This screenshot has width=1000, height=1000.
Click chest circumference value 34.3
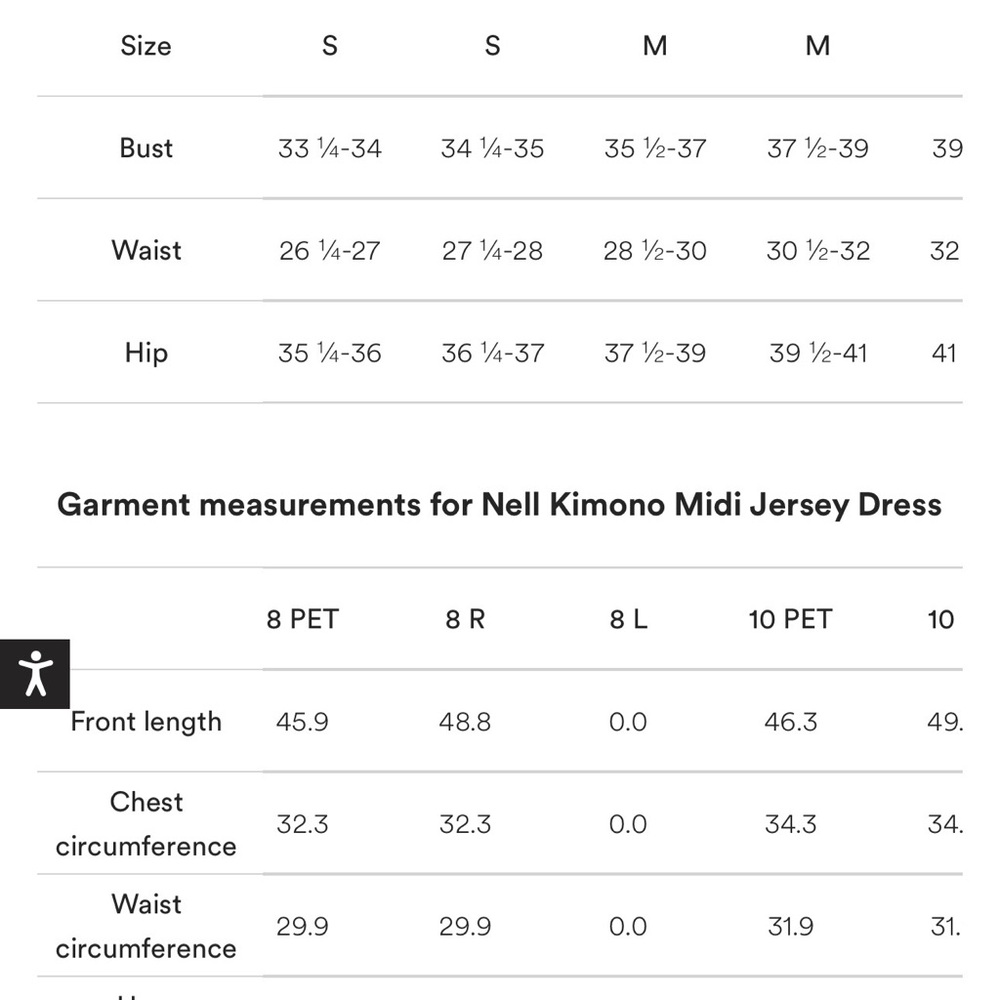pyautogui.click(x=790, y=824)
